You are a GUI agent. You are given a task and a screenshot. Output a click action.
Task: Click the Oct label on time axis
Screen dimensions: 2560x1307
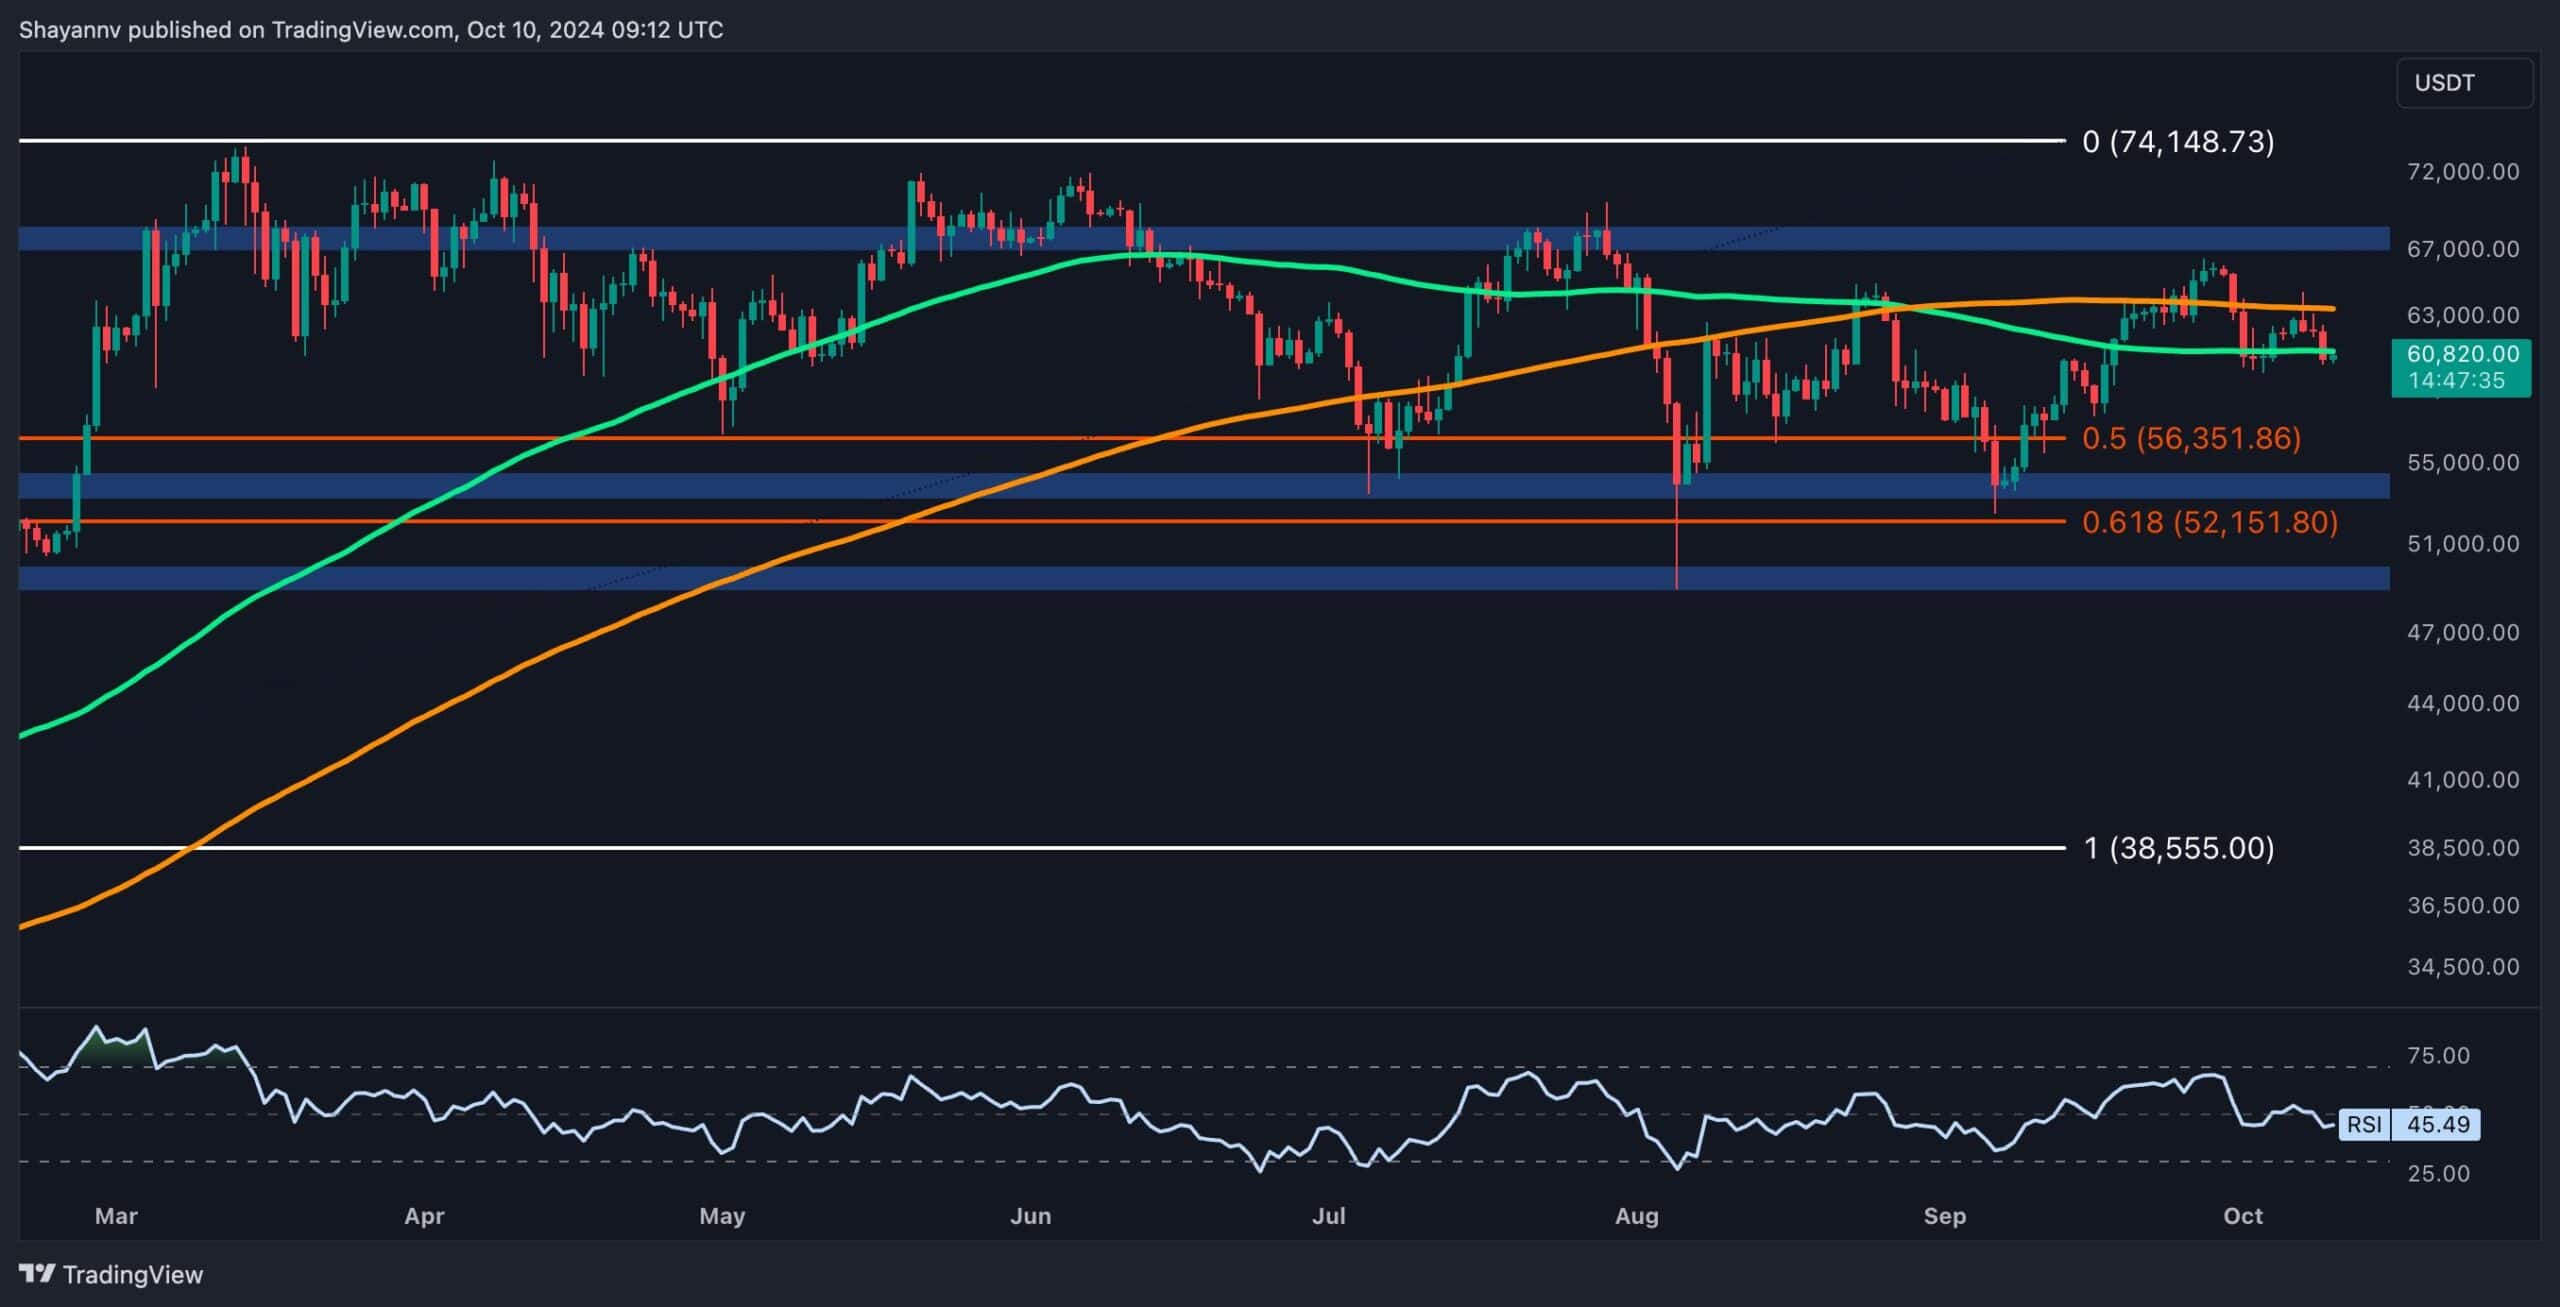click(x=2242, y=1216)
